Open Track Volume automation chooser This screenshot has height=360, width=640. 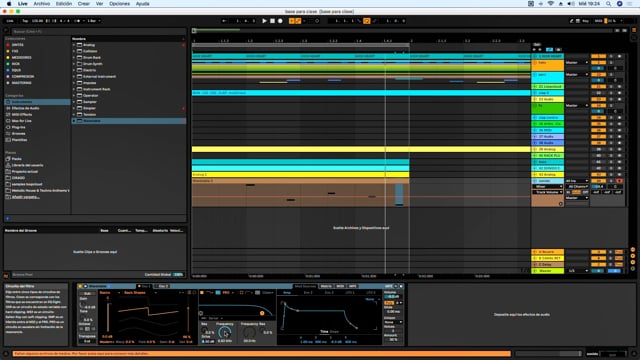[x=547, y=192]
